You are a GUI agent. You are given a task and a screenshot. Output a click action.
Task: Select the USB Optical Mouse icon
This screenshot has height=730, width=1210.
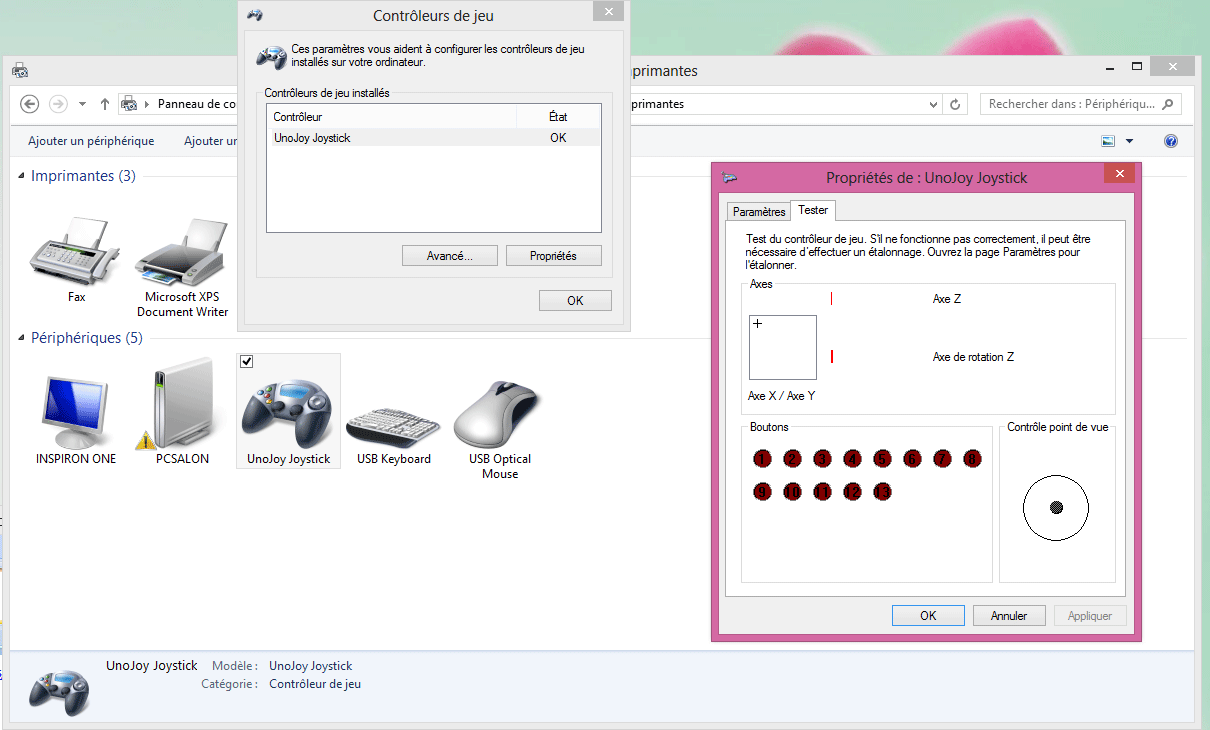[x=499, y=411]
